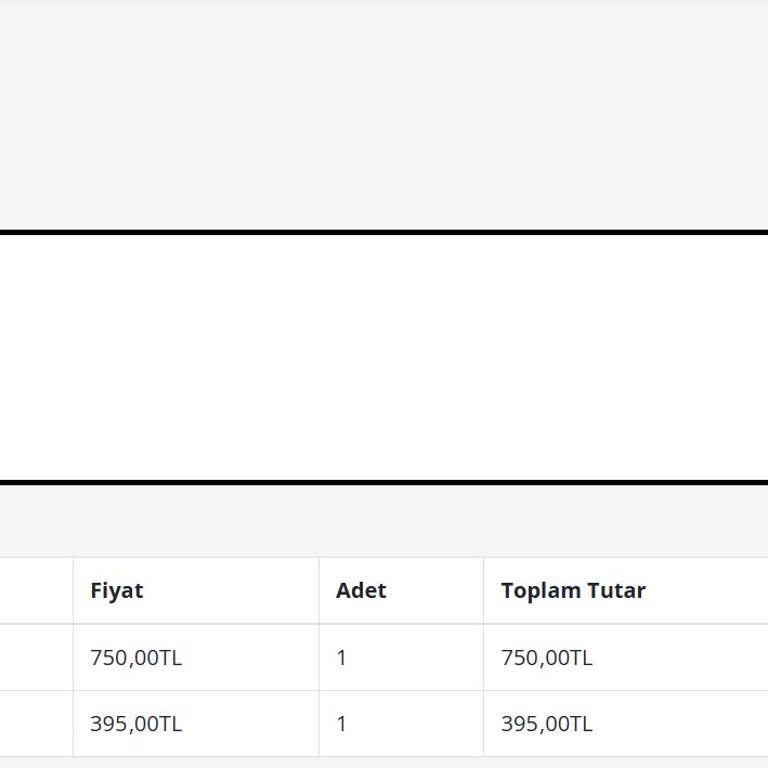The width and height of the screenshot is (768, 768).
Task: Select the Toplam Tutar column header
Action: (x=573, y=590)
